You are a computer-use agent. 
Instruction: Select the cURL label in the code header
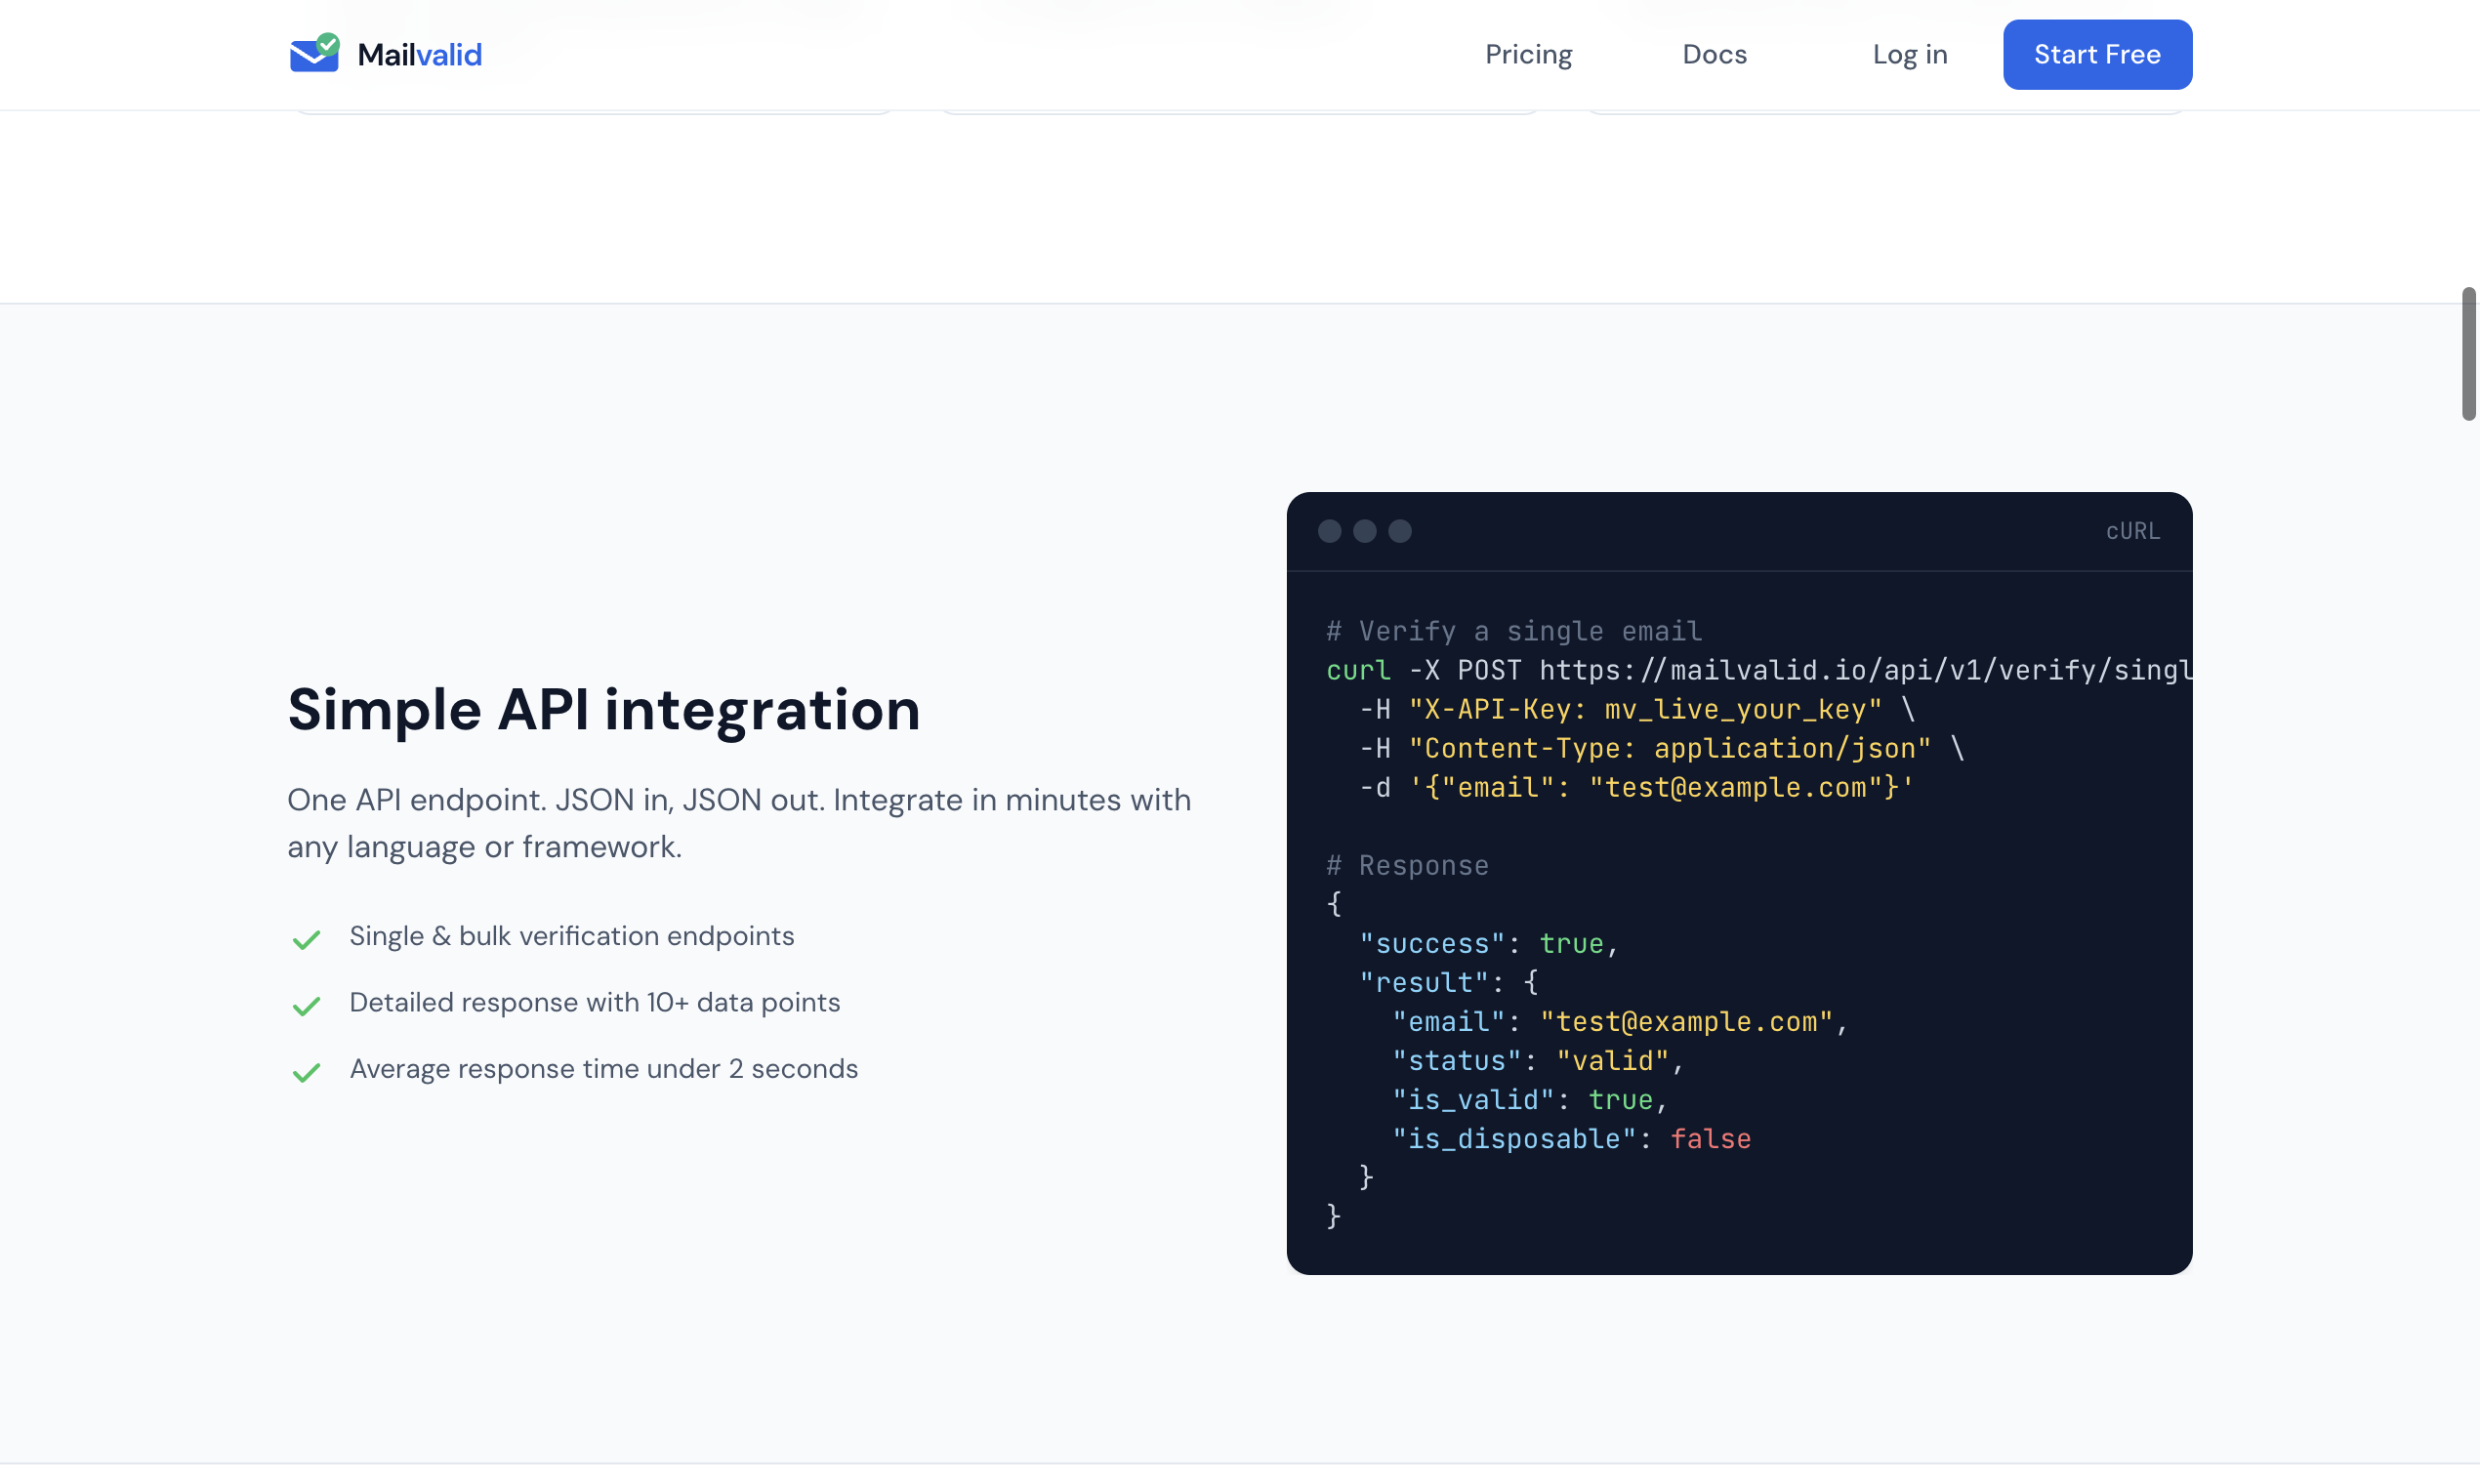coord(2132,531)
